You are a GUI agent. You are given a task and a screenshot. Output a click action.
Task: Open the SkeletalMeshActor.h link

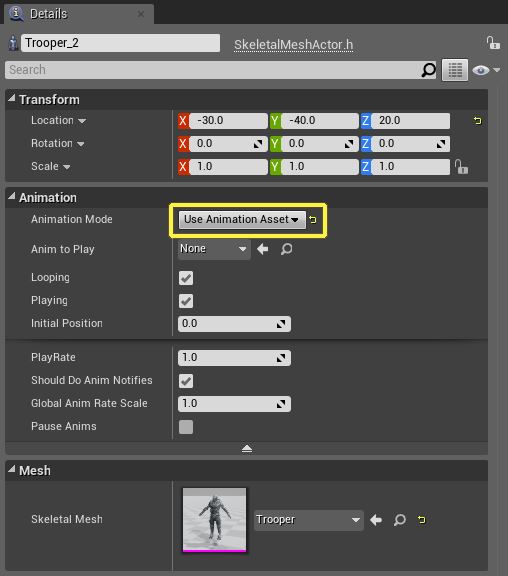click(x=293, y=45)
